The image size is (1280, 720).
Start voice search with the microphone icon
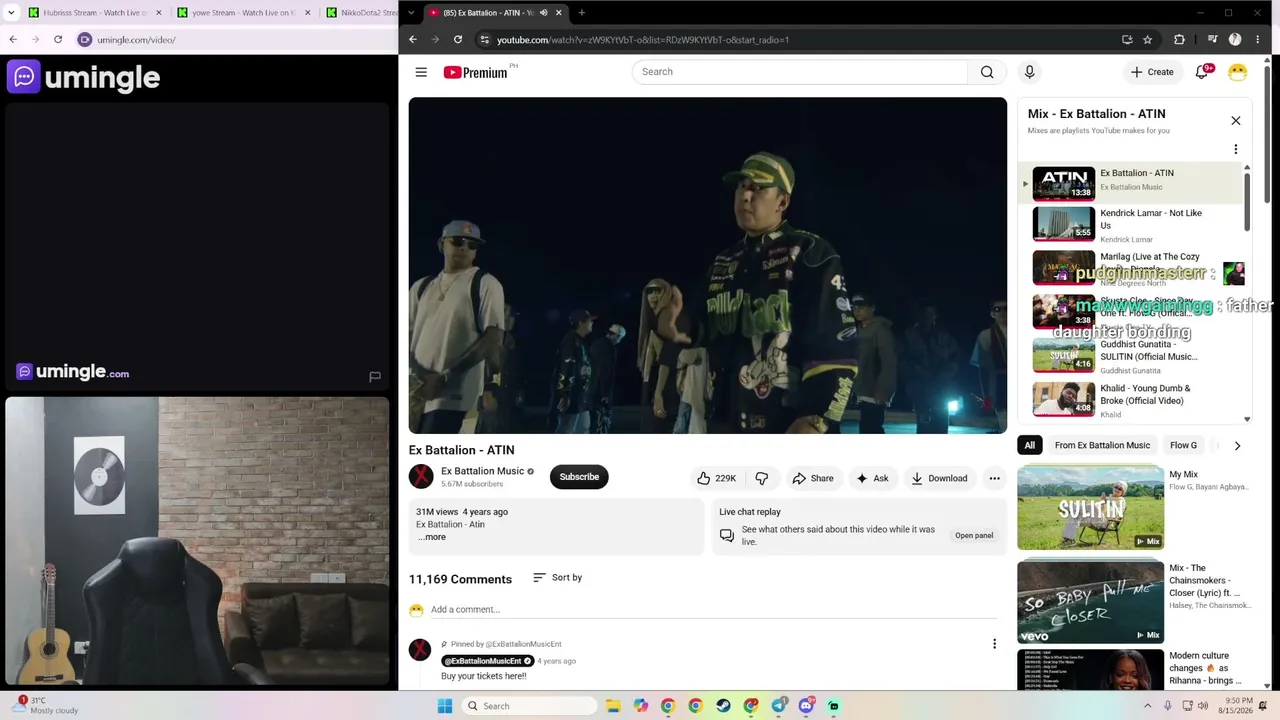coord(1029,72)
